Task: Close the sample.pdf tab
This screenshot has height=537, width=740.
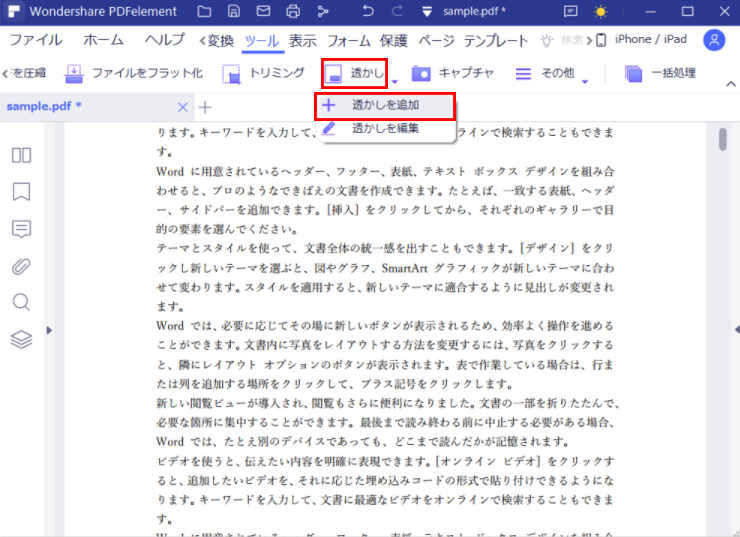Action: pos(183,108)
